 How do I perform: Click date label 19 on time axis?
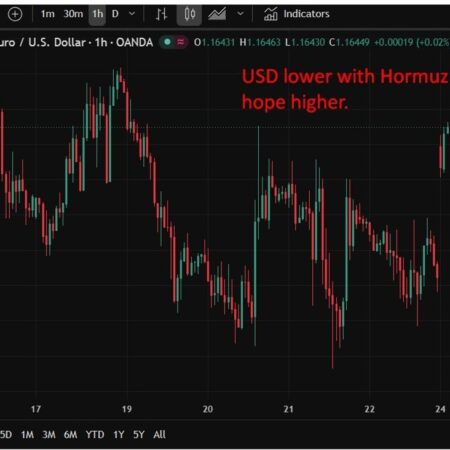127,409
